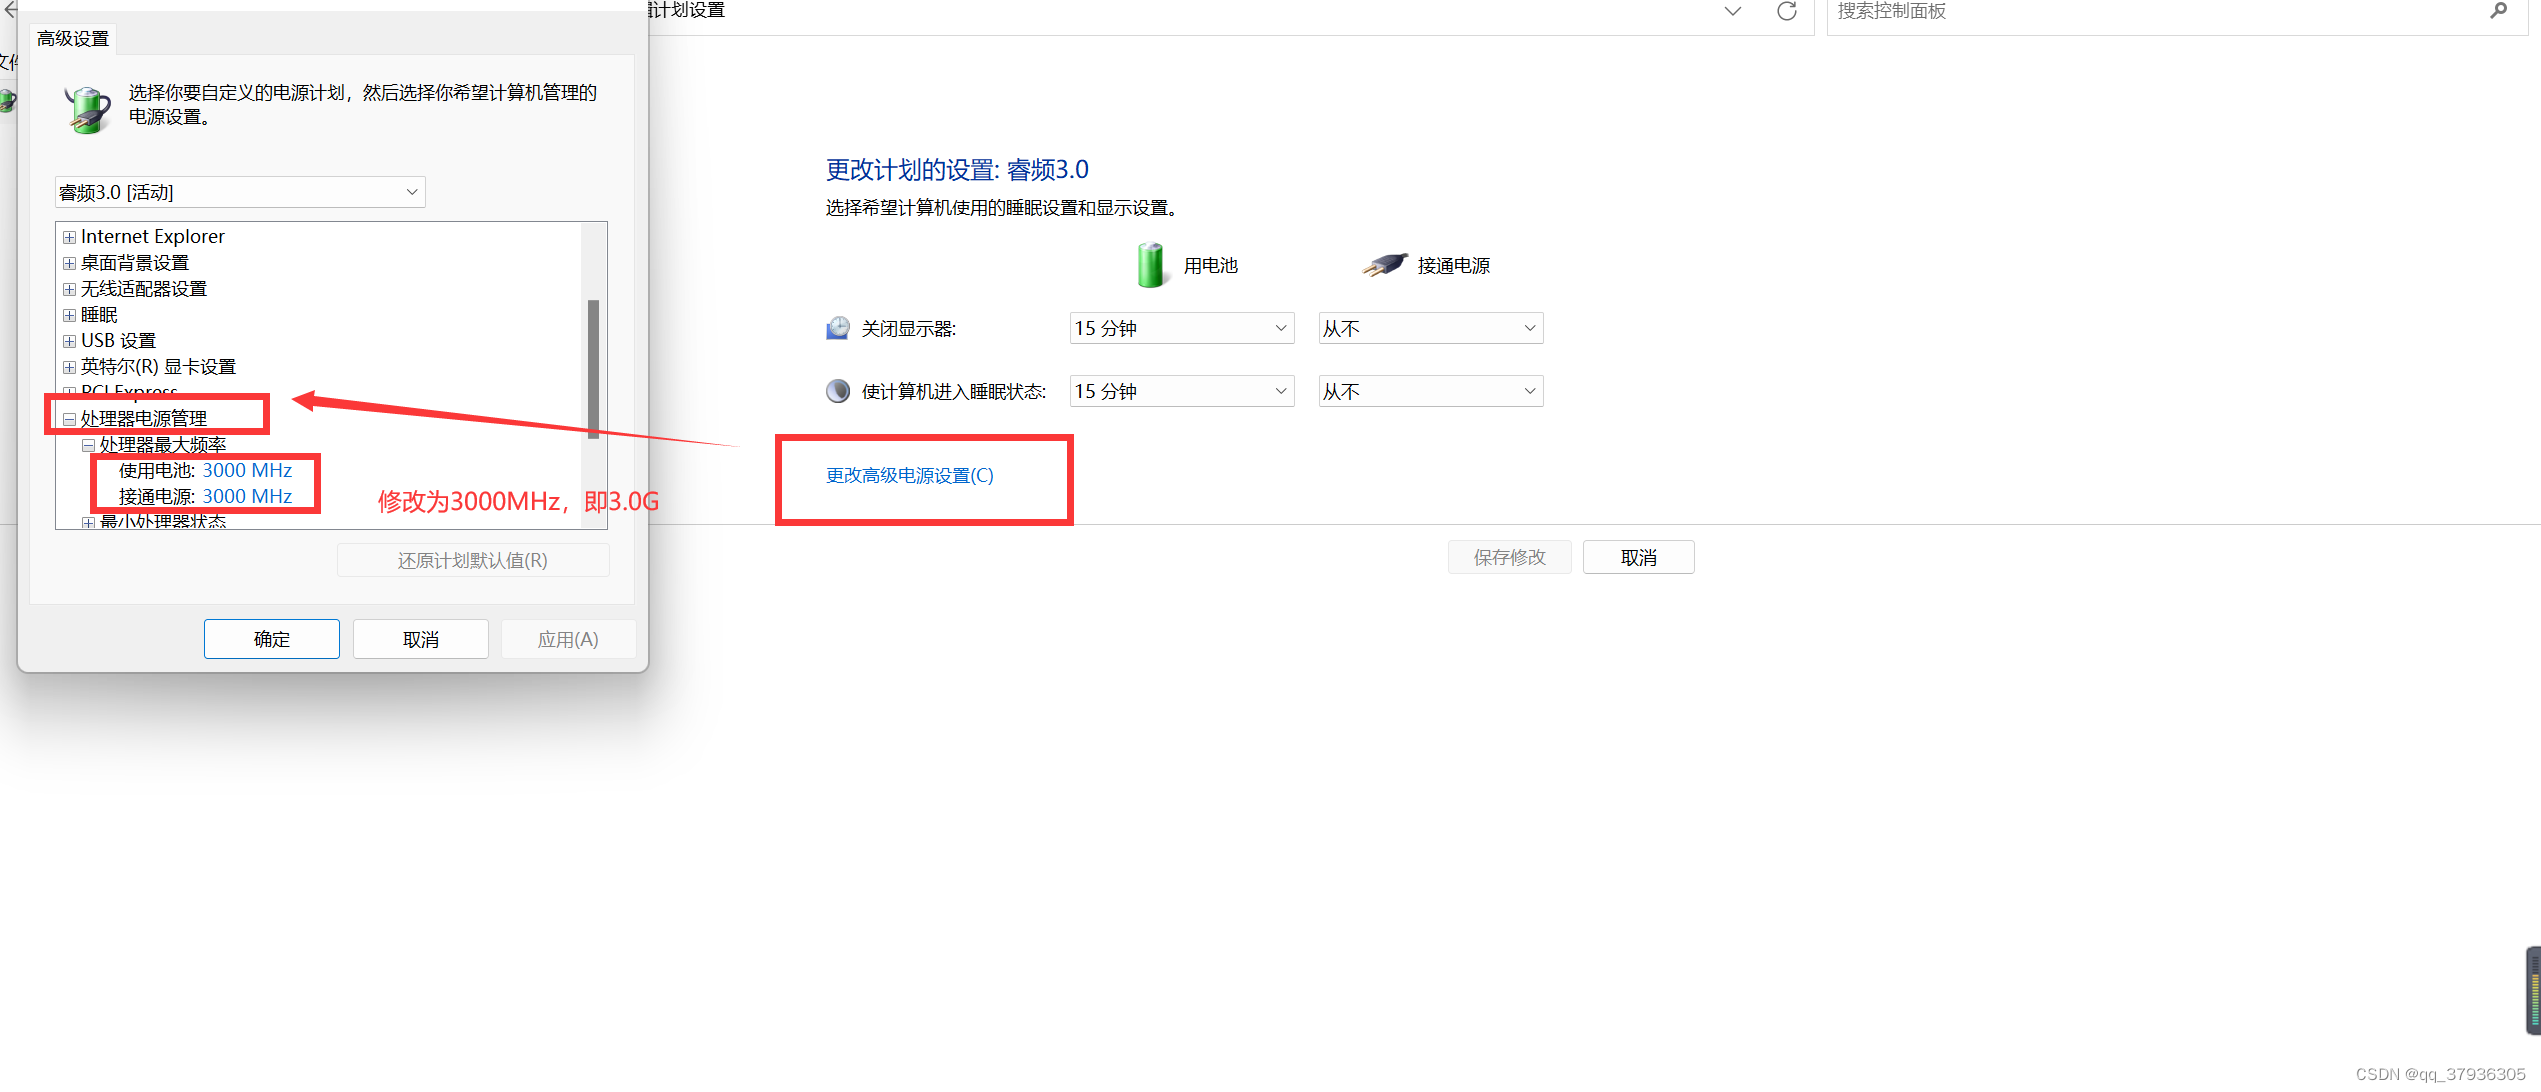This screenshot has height=1092, width=2541.
Task: Open the 睿频3.0 [活动] plan dropdown
Action: pyautogui.click(x=240, y=192)
